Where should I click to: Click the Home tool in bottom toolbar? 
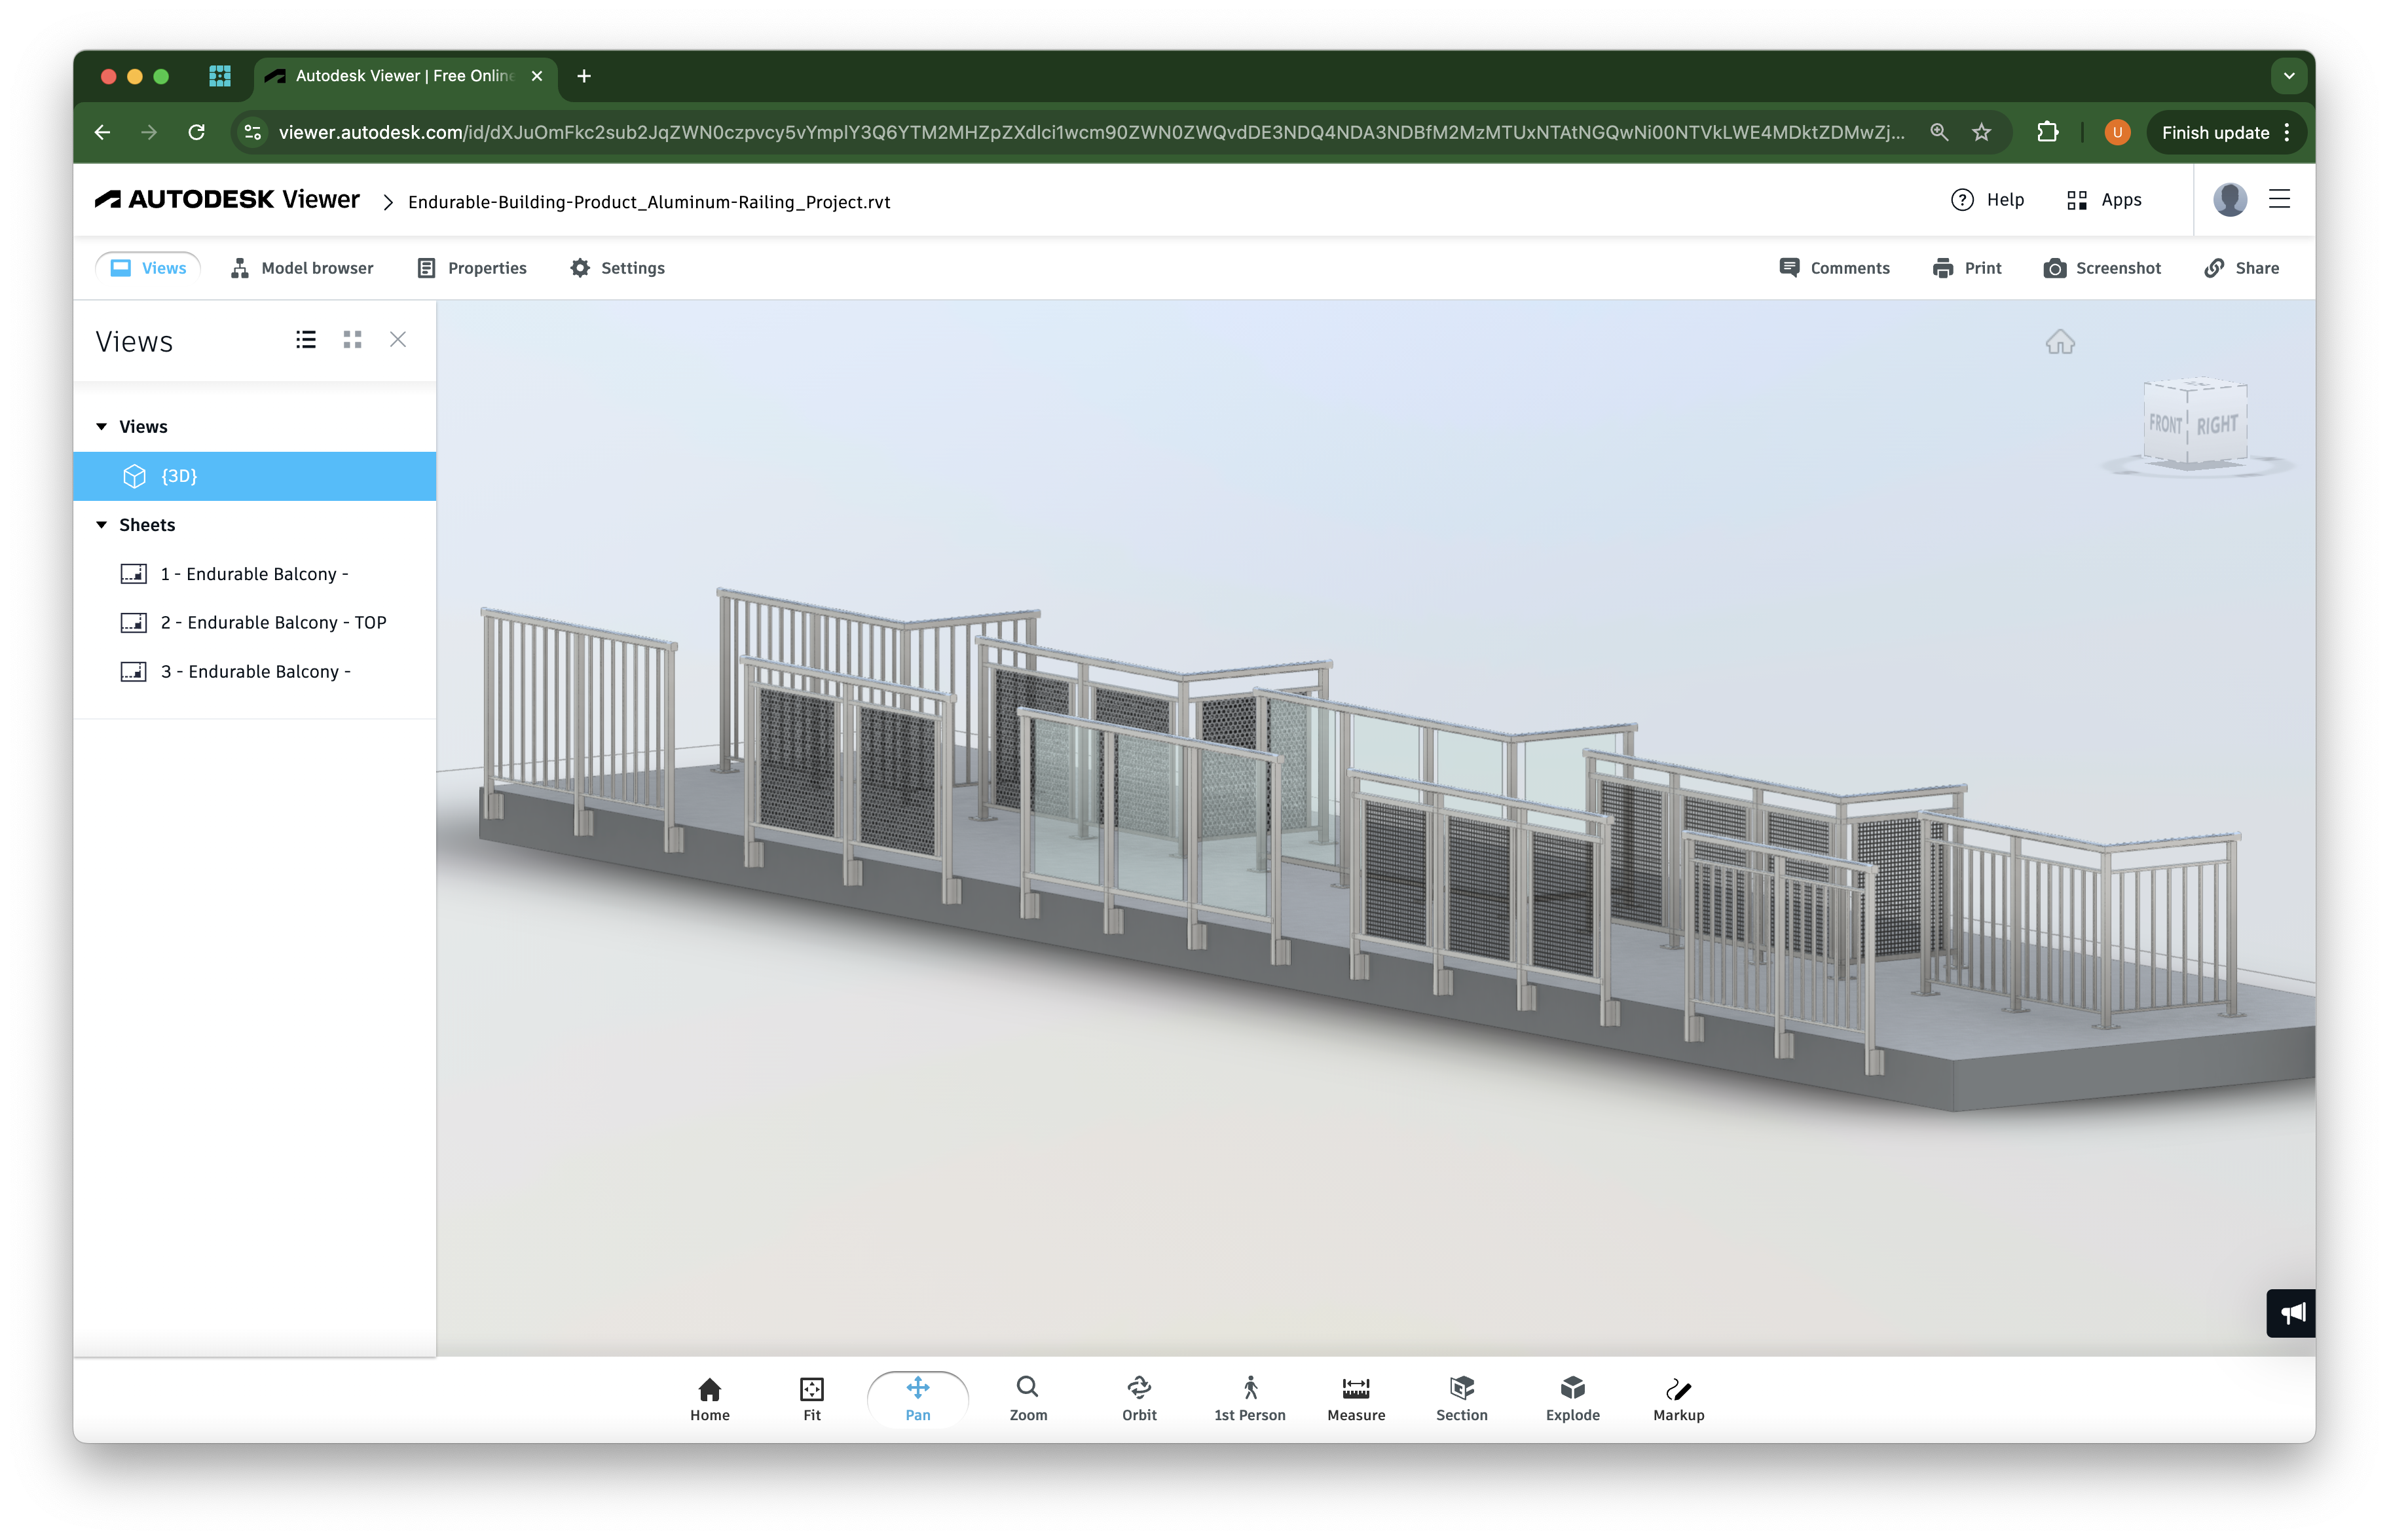click(x=709, y=1398)
